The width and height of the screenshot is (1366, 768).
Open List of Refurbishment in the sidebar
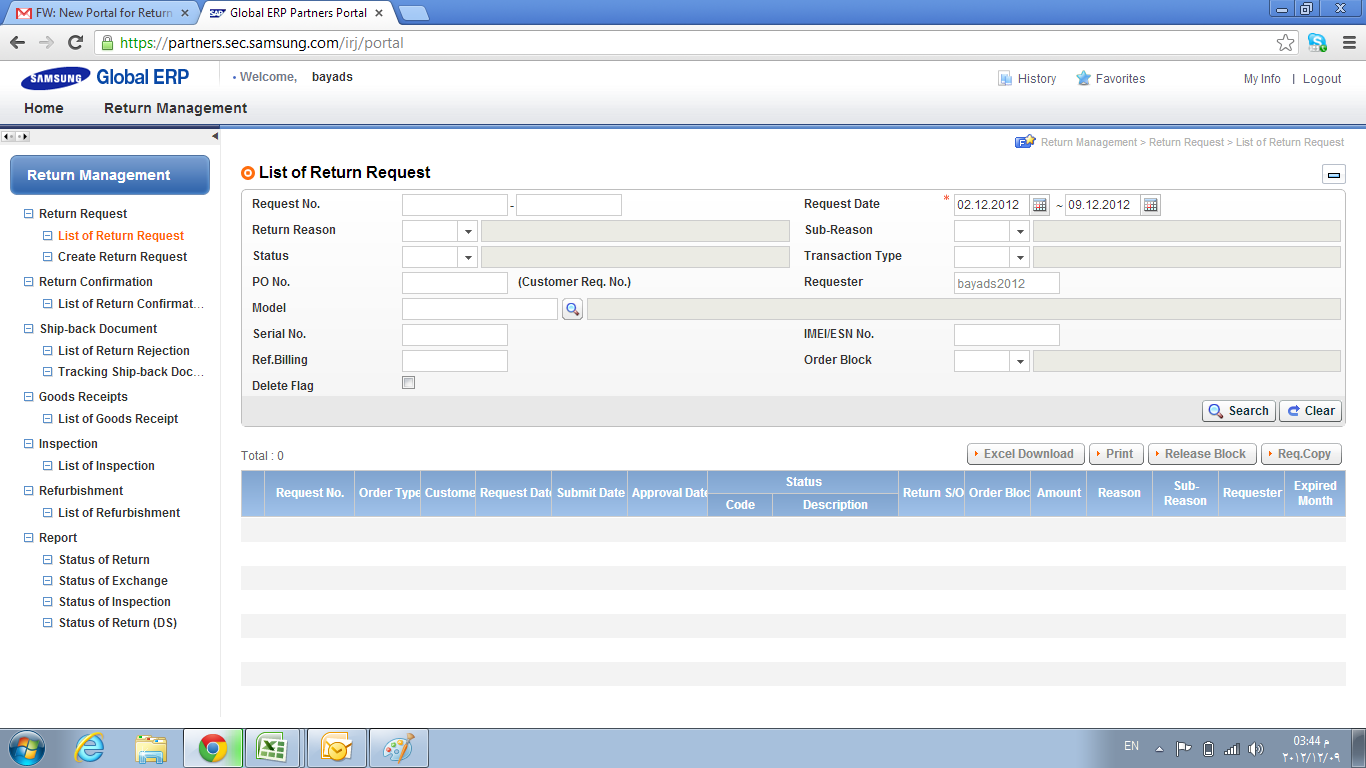pos(119,513)
